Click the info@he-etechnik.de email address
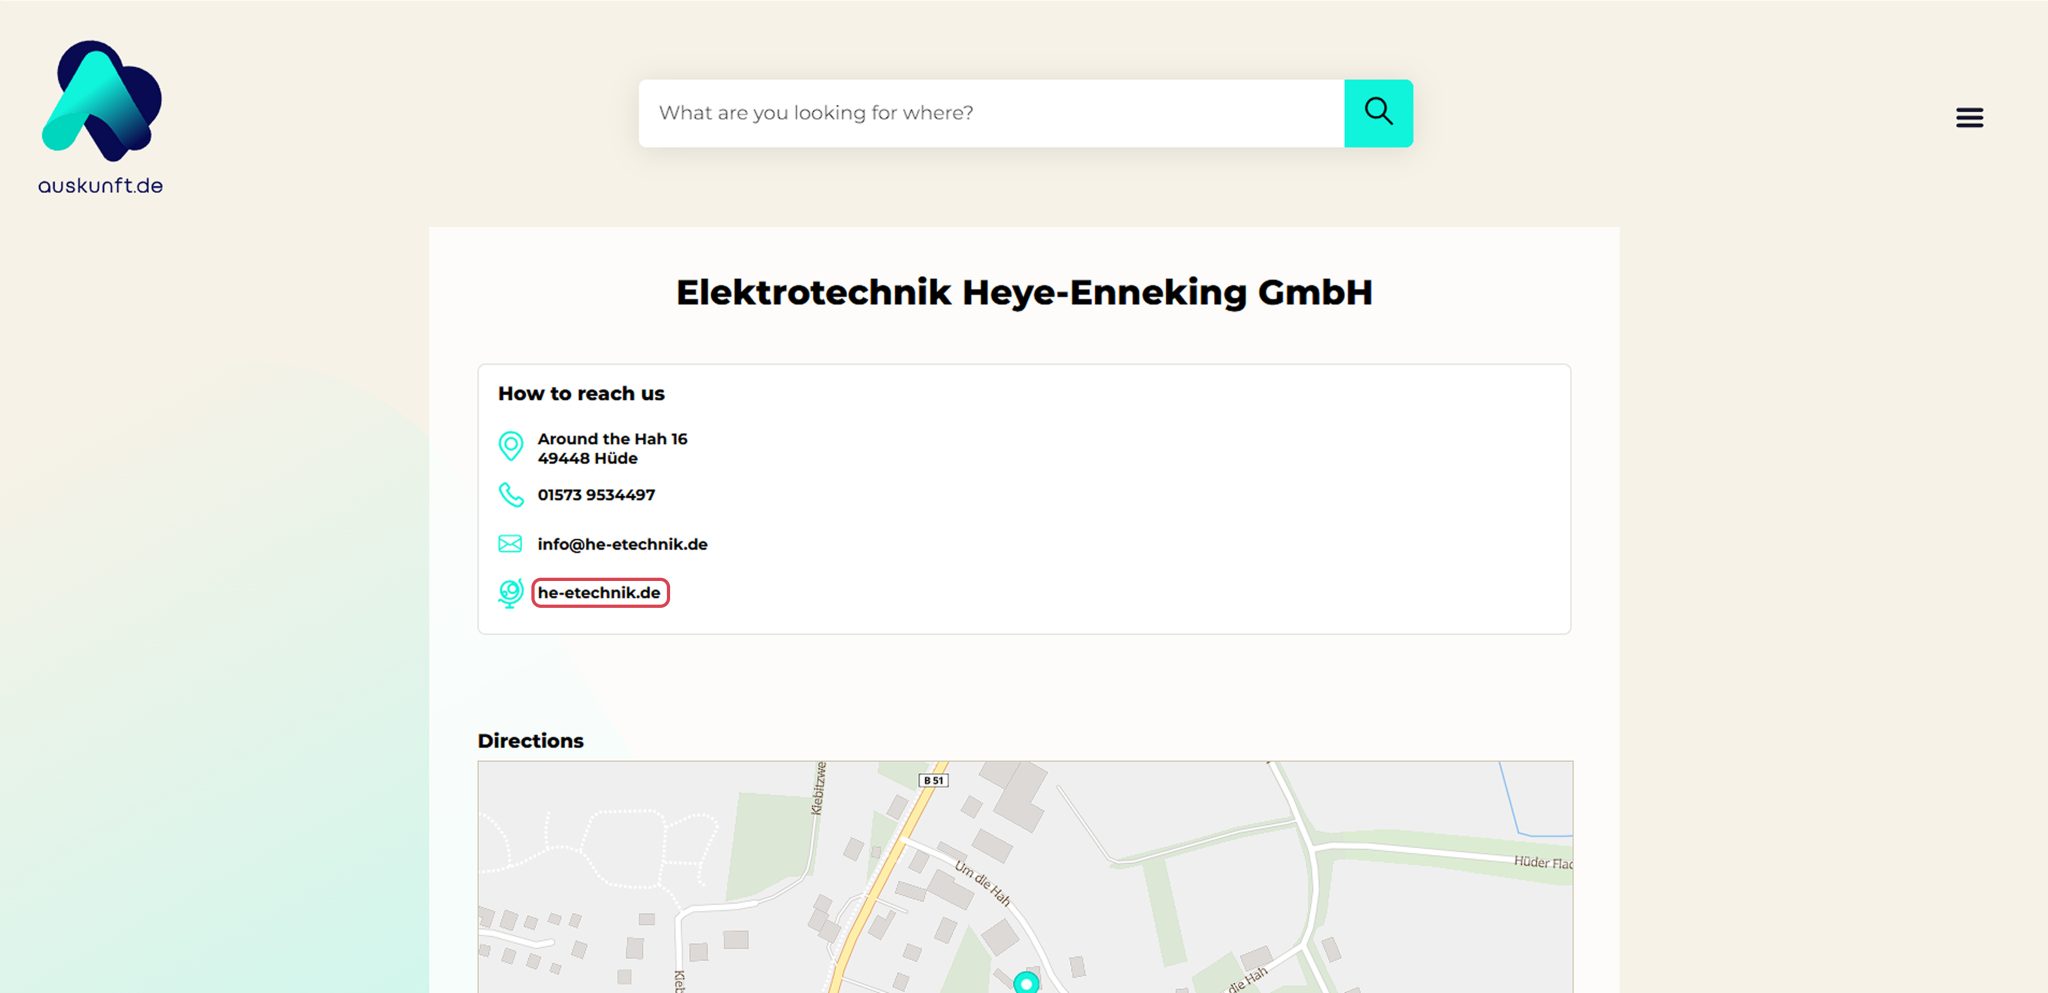The image size is (2048, 993). 622,544
